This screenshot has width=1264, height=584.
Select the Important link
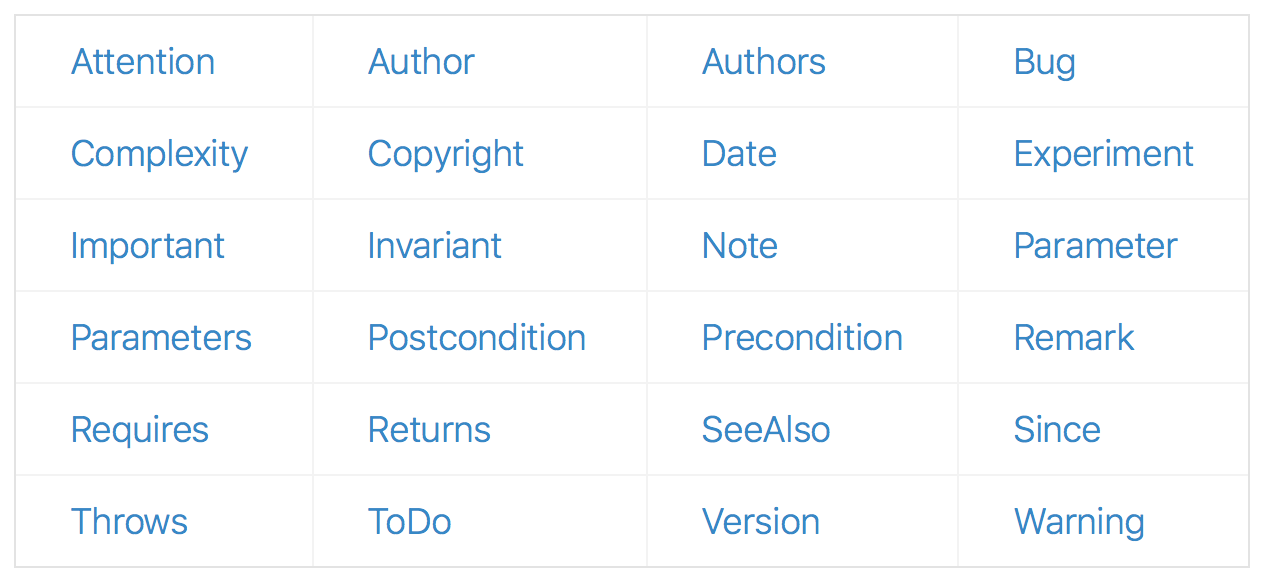click(x=148, y=246)
